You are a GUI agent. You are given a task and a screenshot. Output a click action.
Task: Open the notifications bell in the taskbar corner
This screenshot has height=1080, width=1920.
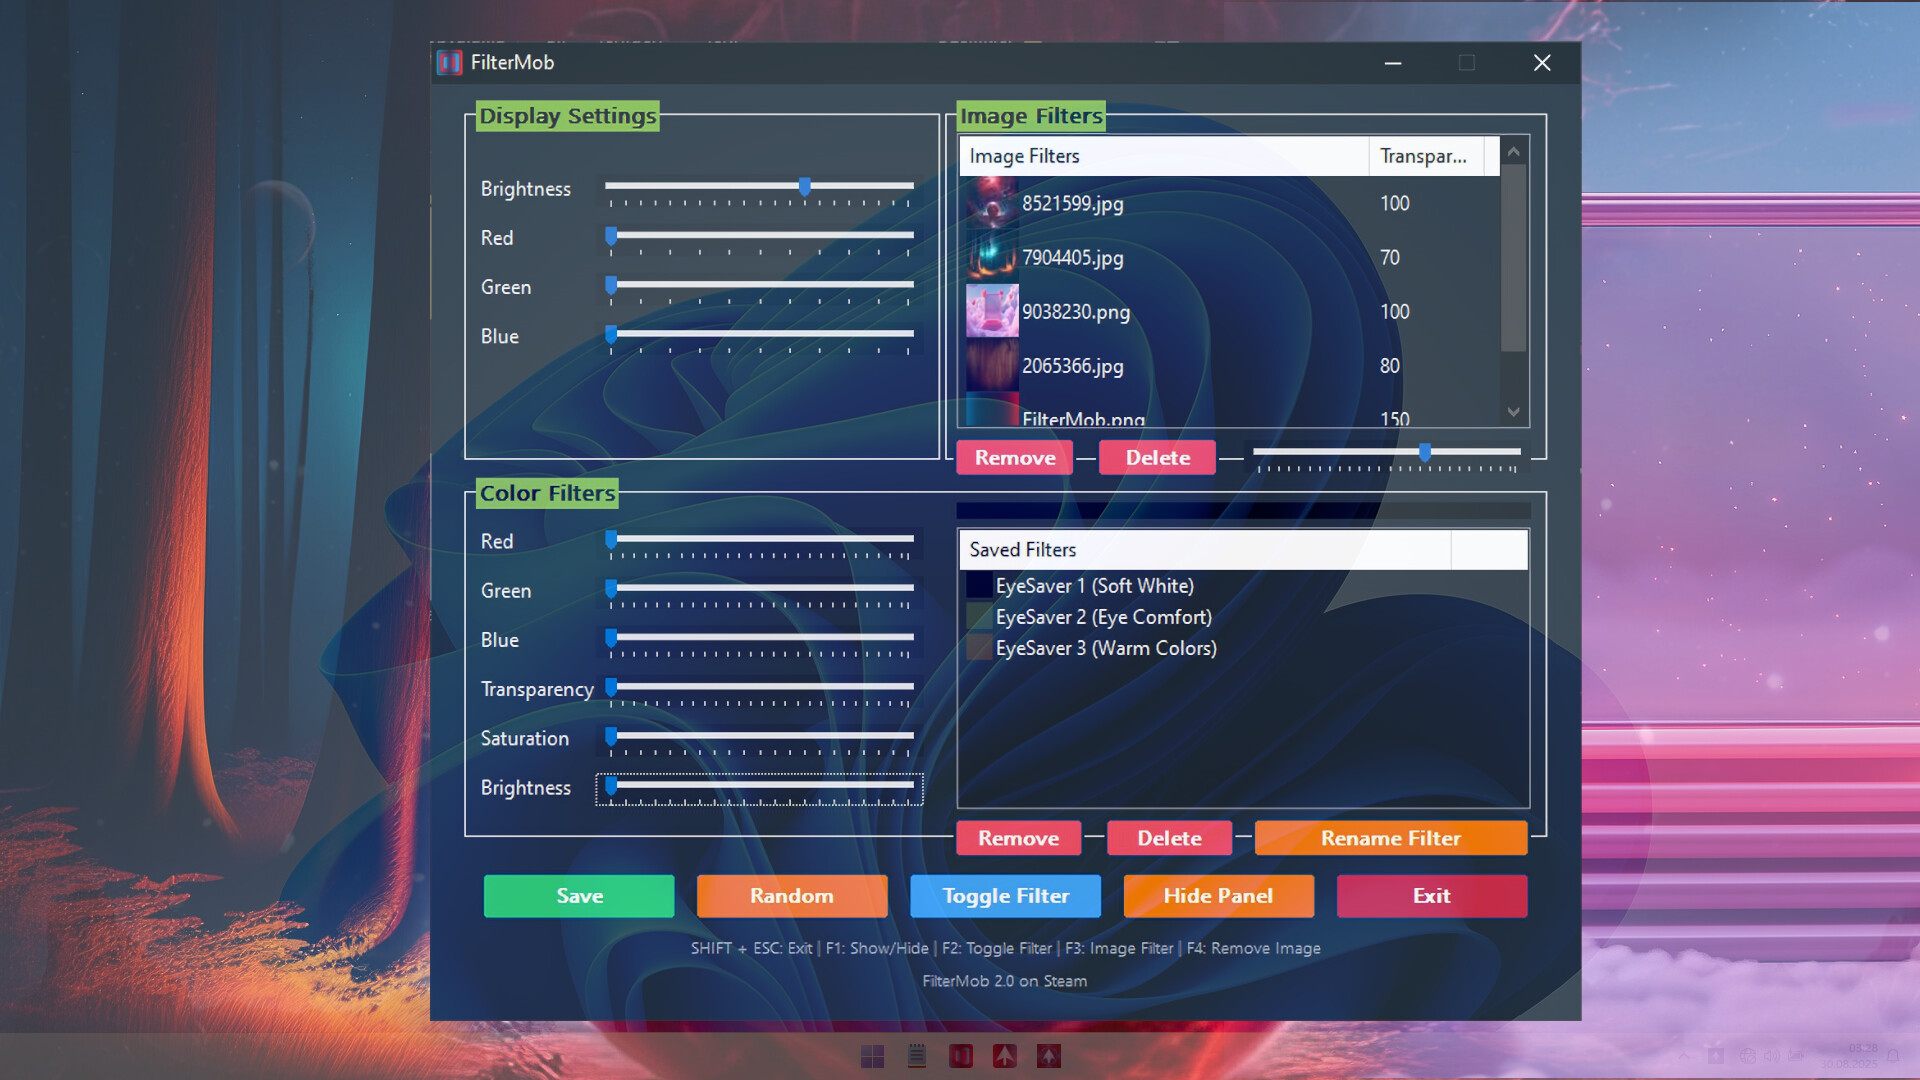tap(1893, 1056)
